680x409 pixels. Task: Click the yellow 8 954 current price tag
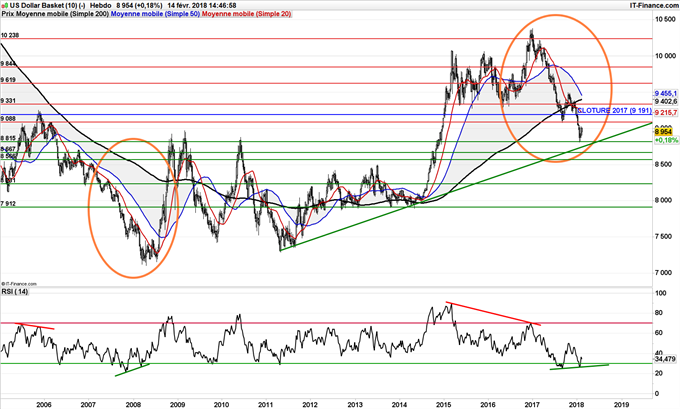point(663,131)
